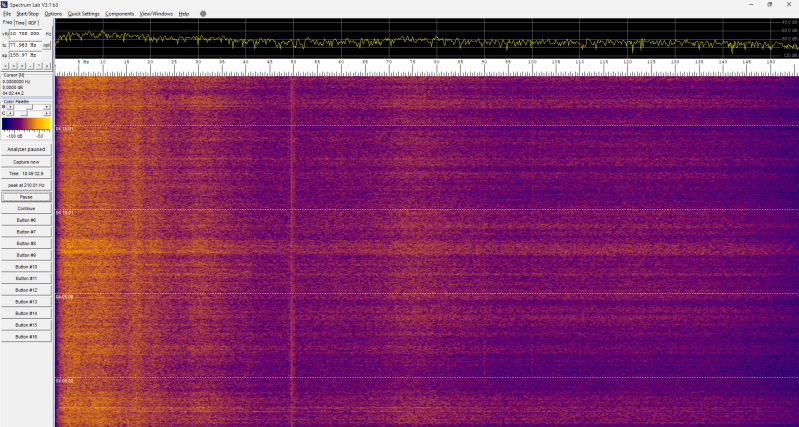This screenshot has height=427, width=799.
Task: Click Button #14
Action: [x=26, y=313]
